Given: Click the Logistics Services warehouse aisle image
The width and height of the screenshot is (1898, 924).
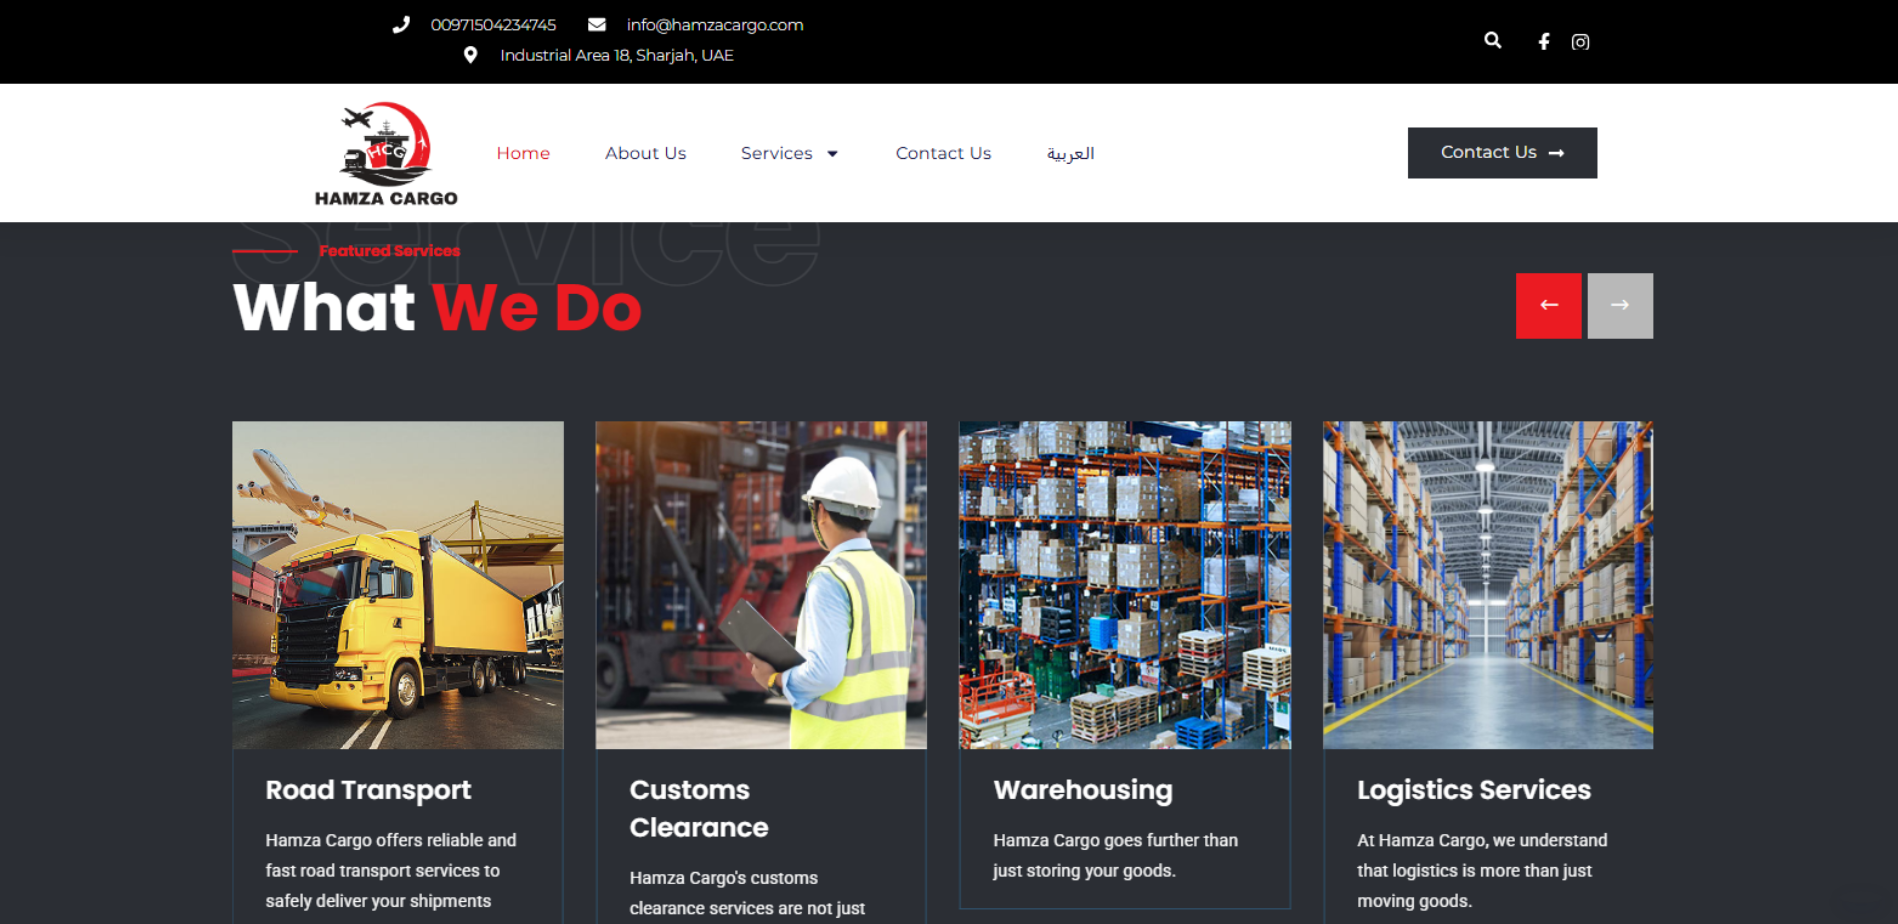Looking at the screenshot, I should coord(1487,585).
